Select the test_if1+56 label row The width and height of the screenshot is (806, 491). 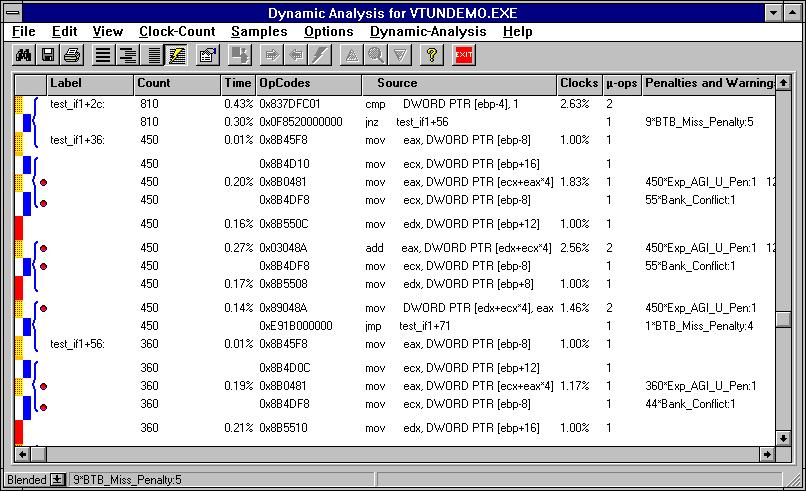(76, 344)
